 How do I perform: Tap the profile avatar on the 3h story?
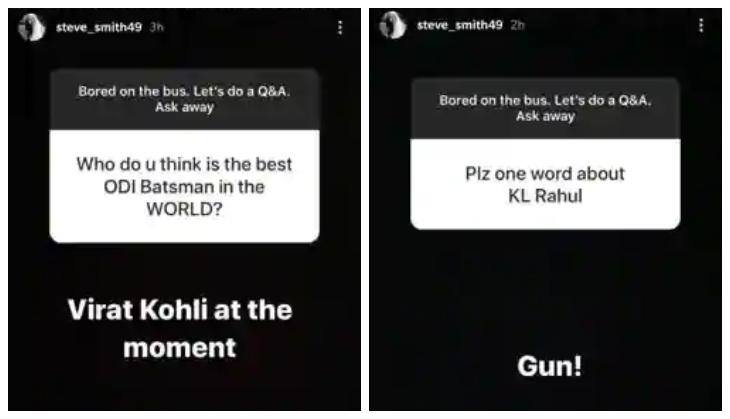pos(31,27)
